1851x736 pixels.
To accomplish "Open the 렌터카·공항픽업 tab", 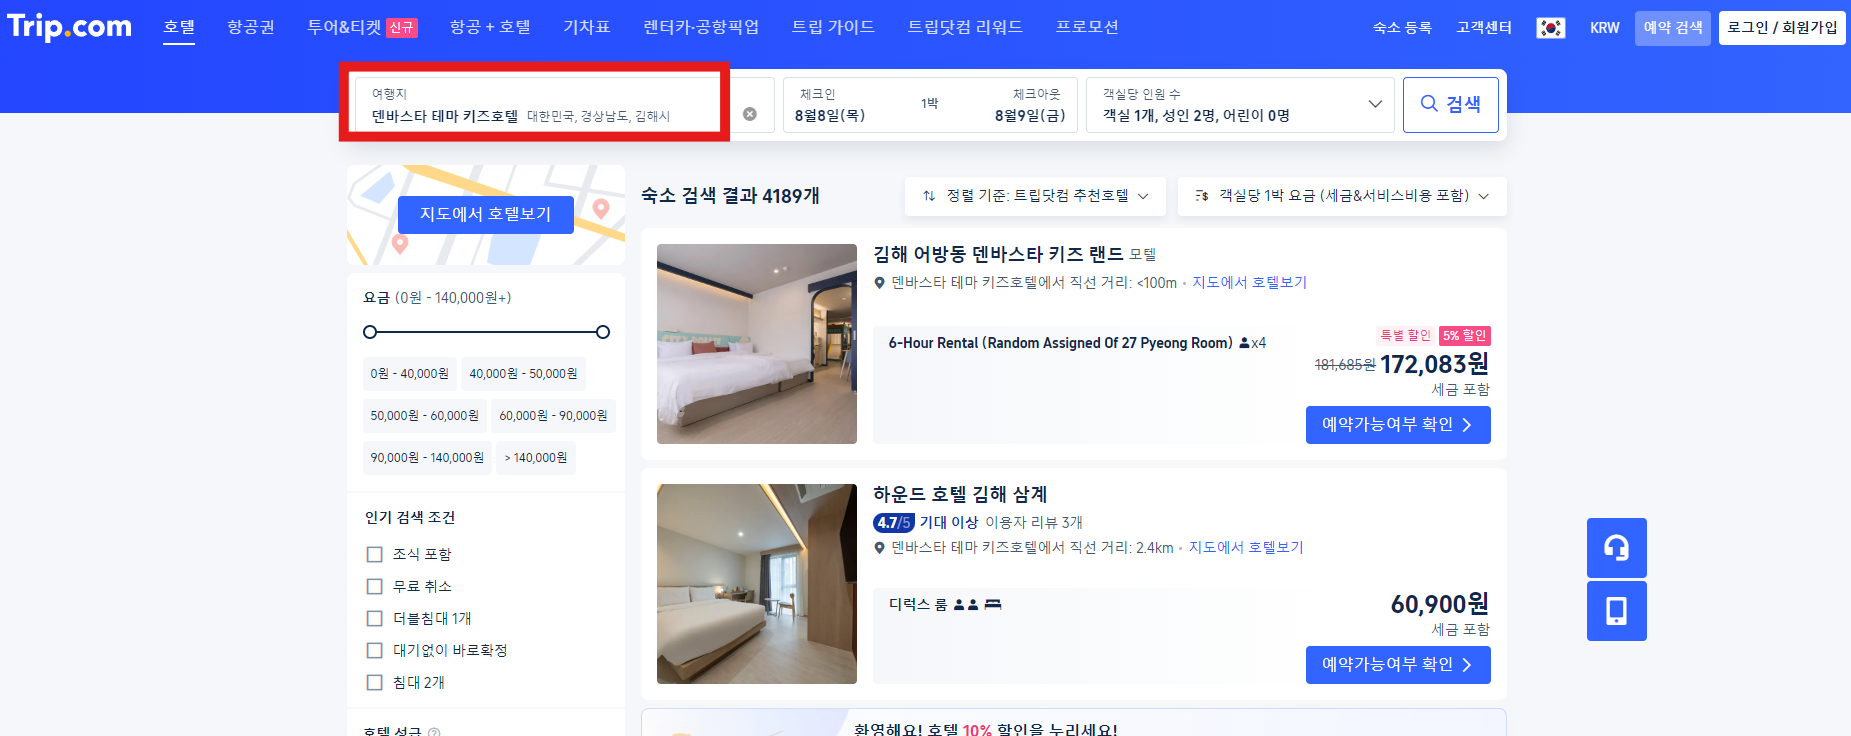I will coord(701,27).
